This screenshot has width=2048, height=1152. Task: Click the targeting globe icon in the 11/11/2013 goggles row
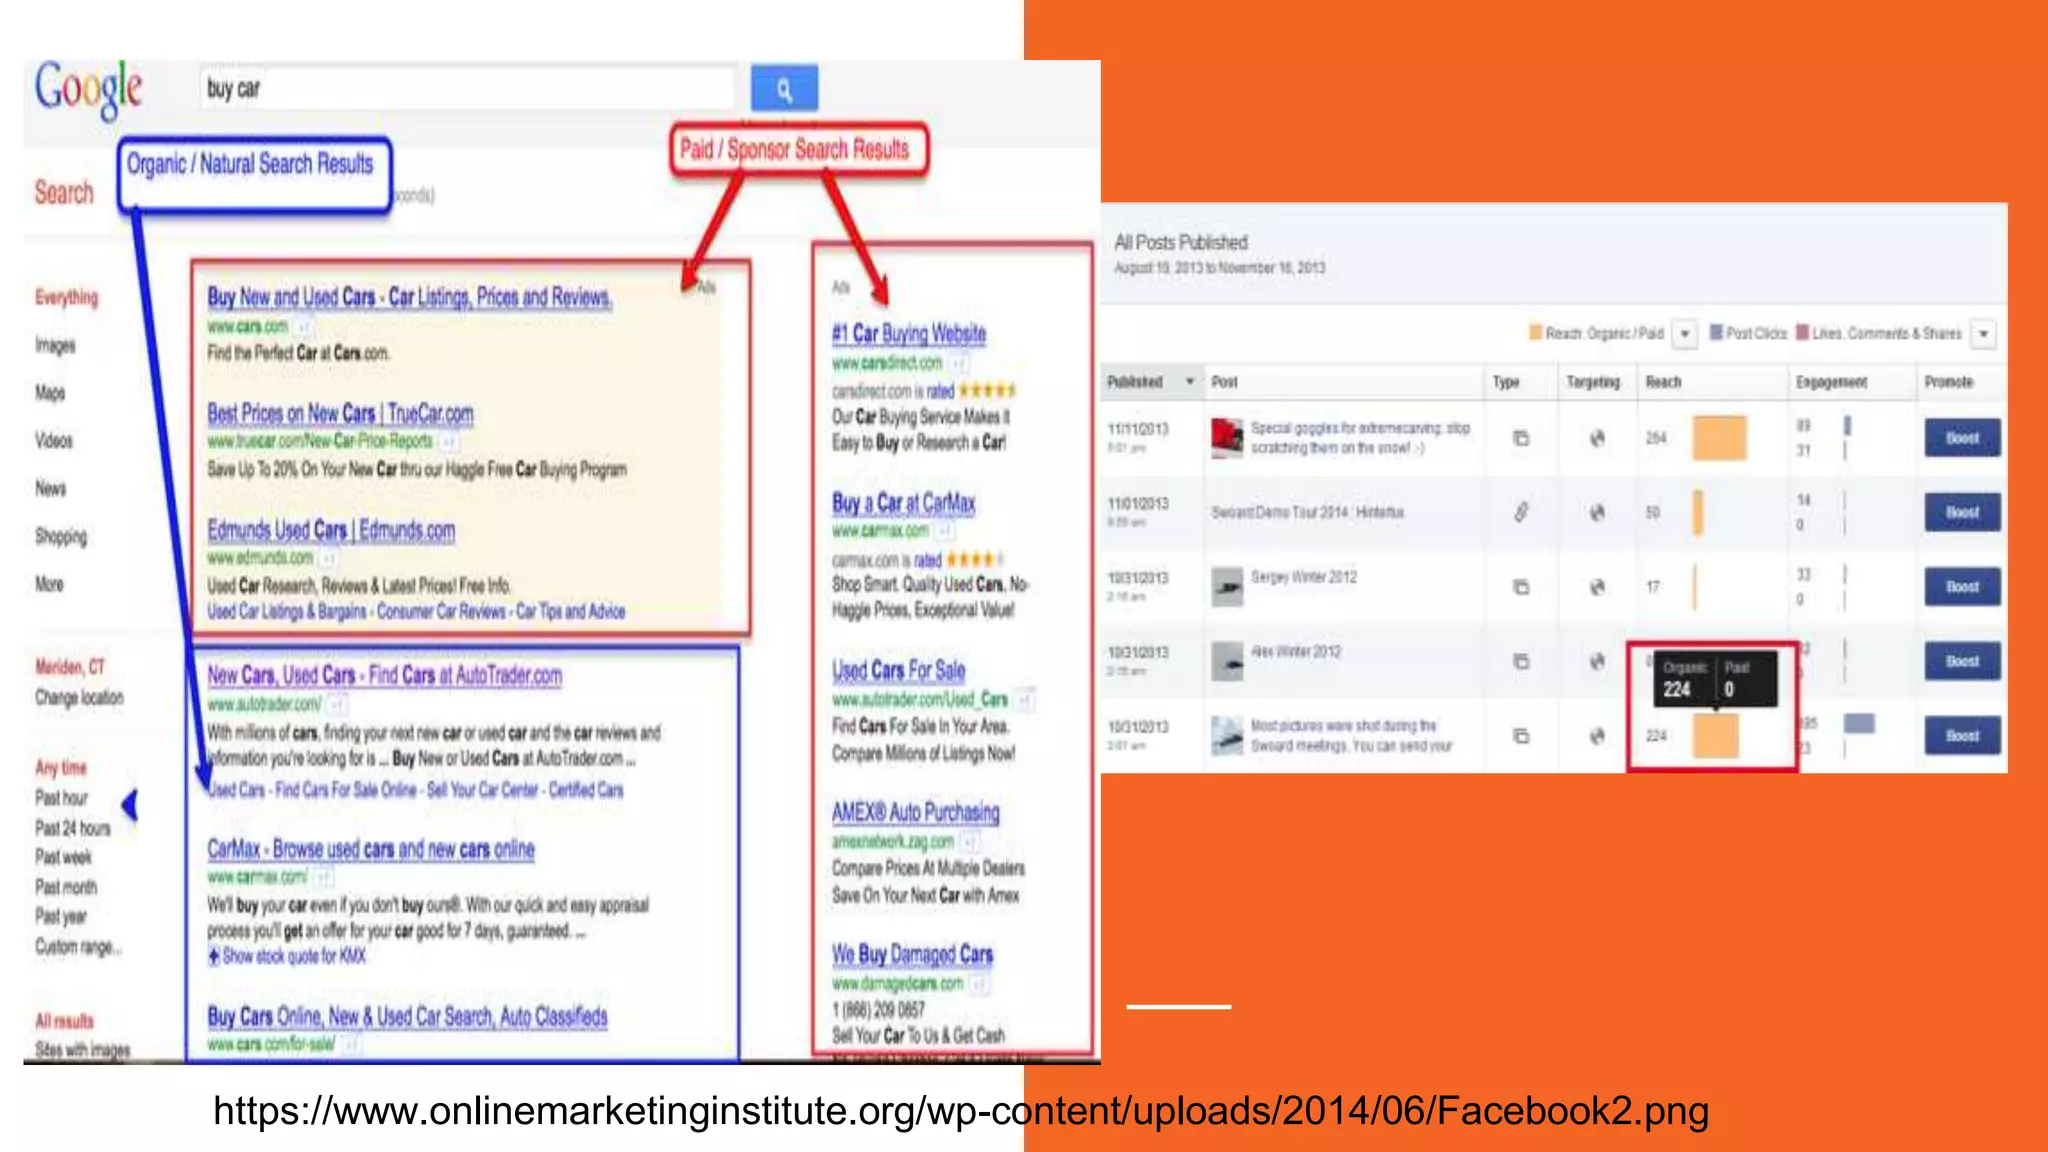point(1597,438)
